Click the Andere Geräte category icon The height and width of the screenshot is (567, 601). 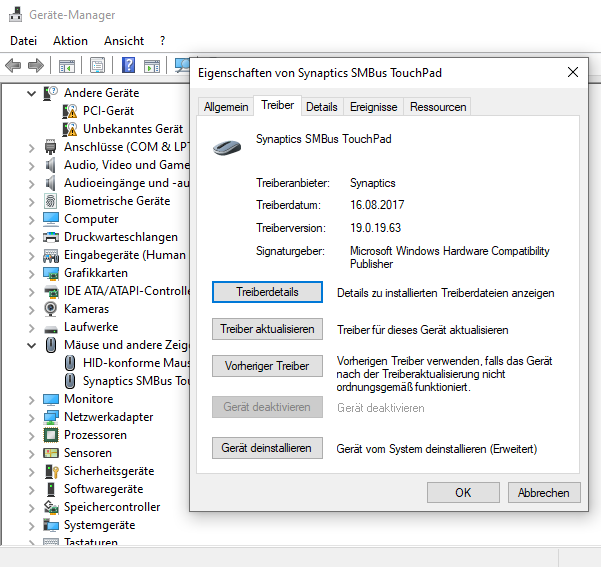point(50,93)
